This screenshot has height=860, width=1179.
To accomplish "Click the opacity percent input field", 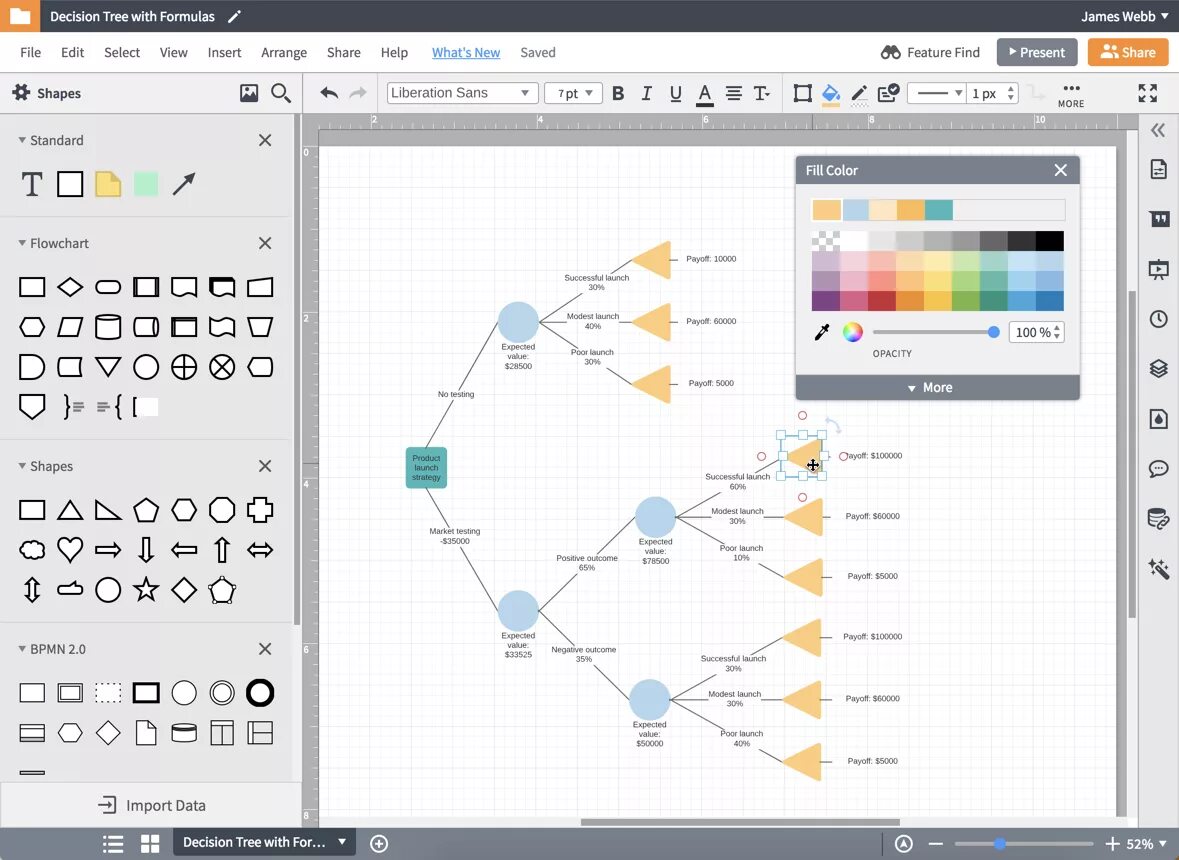I will tap(1037, 332).
